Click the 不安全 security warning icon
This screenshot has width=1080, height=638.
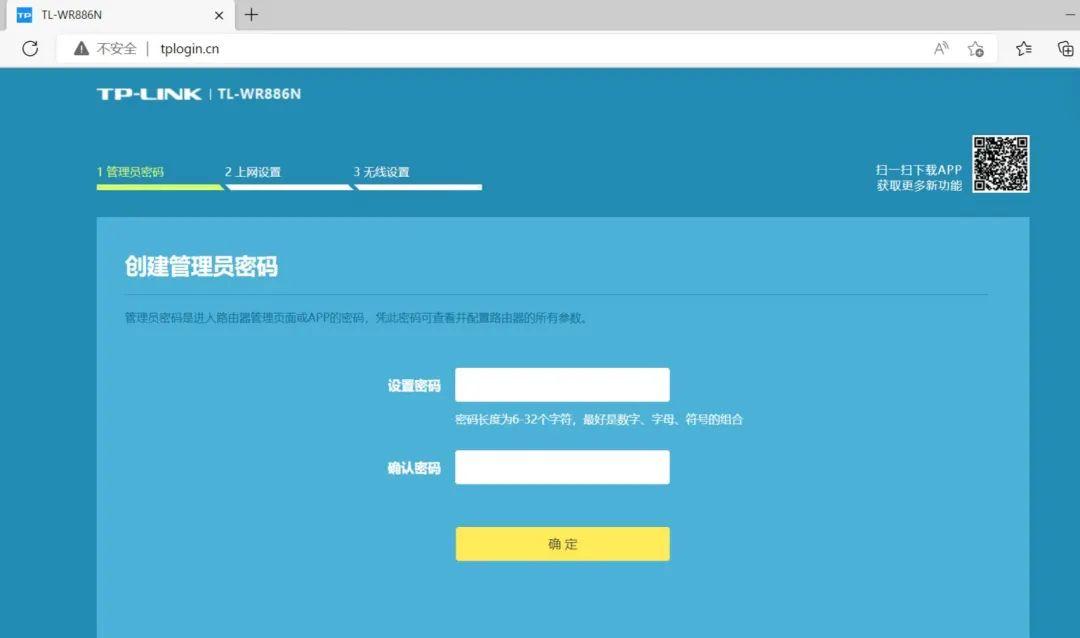[x=81, y=48]
